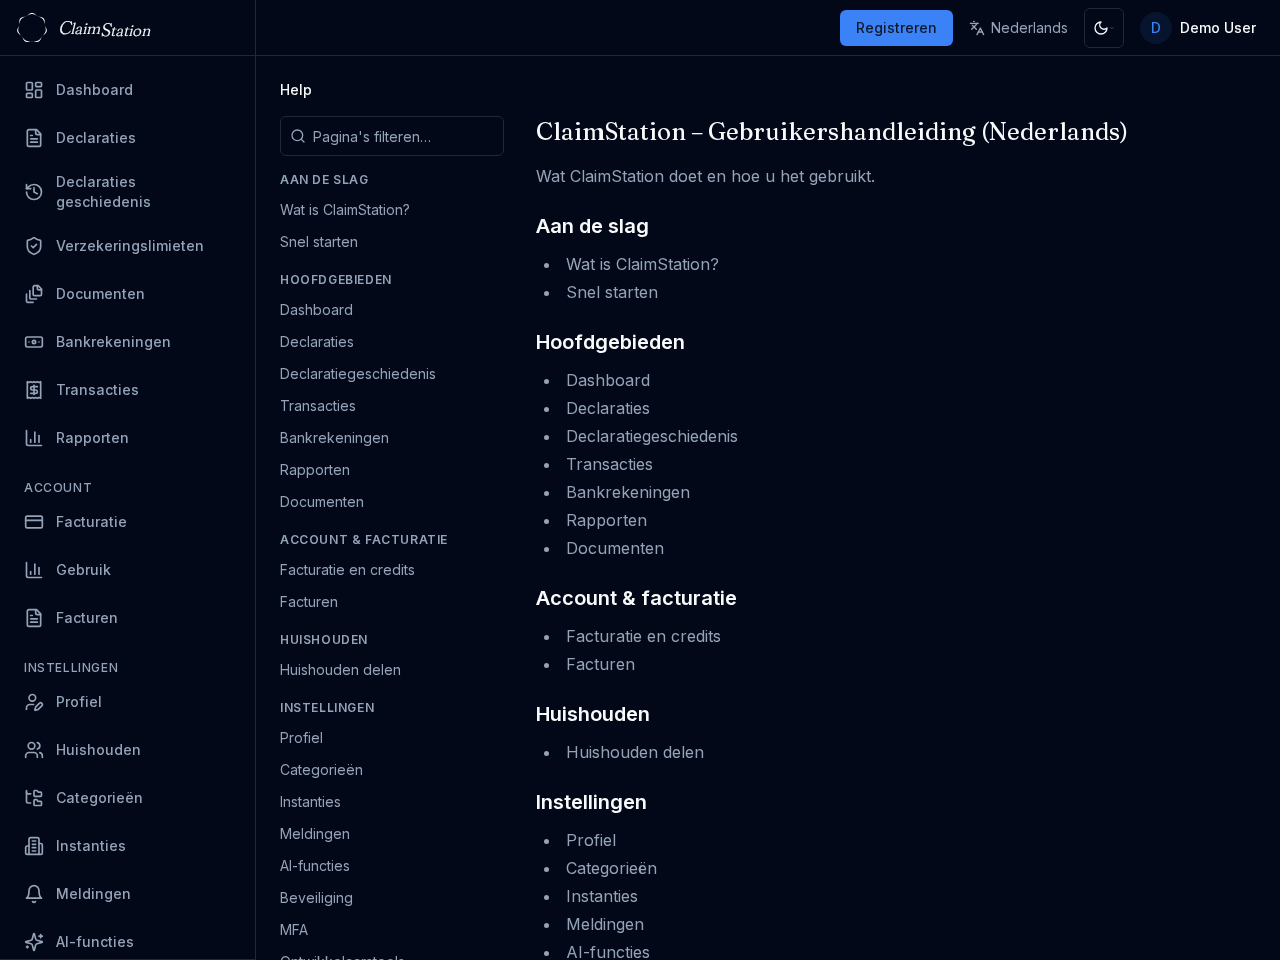The image size is (1280, 960).
Task: Open the Demo User account menu
Action: click(x=1199, y=28)
